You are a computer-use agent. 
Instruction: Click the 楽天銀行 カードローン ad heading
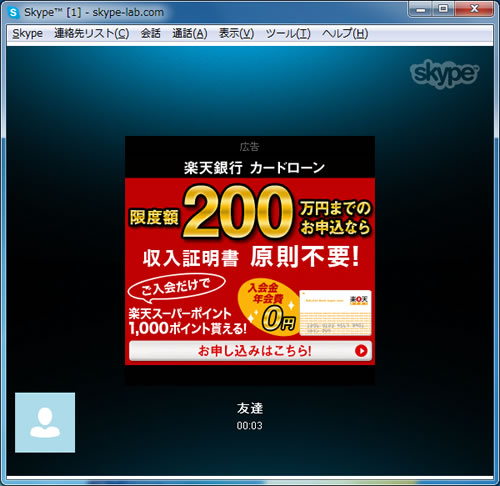pos(254,168)
